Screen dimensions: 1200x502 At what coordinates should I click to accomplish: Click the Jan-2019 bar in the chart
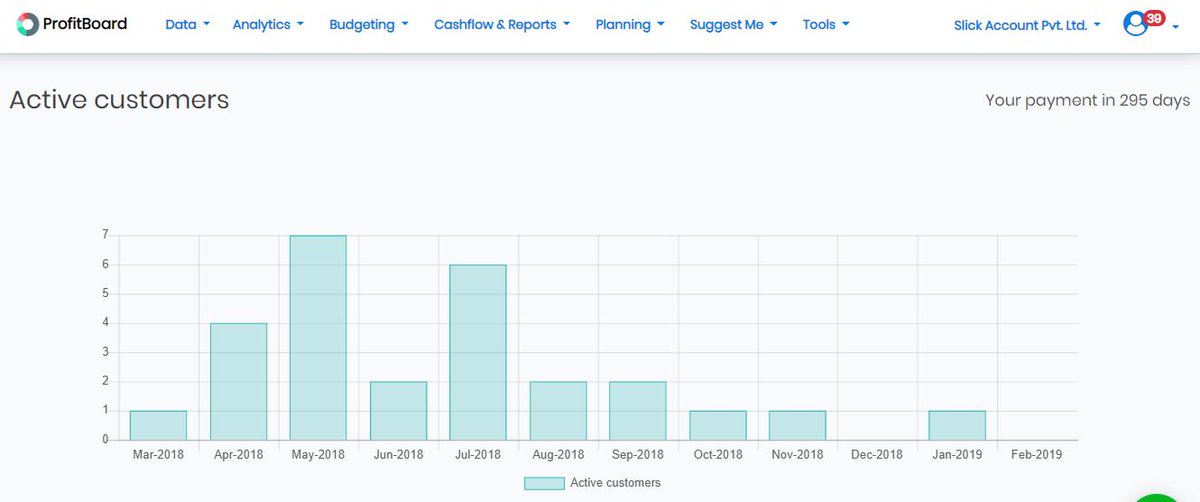tap(957, 425)
